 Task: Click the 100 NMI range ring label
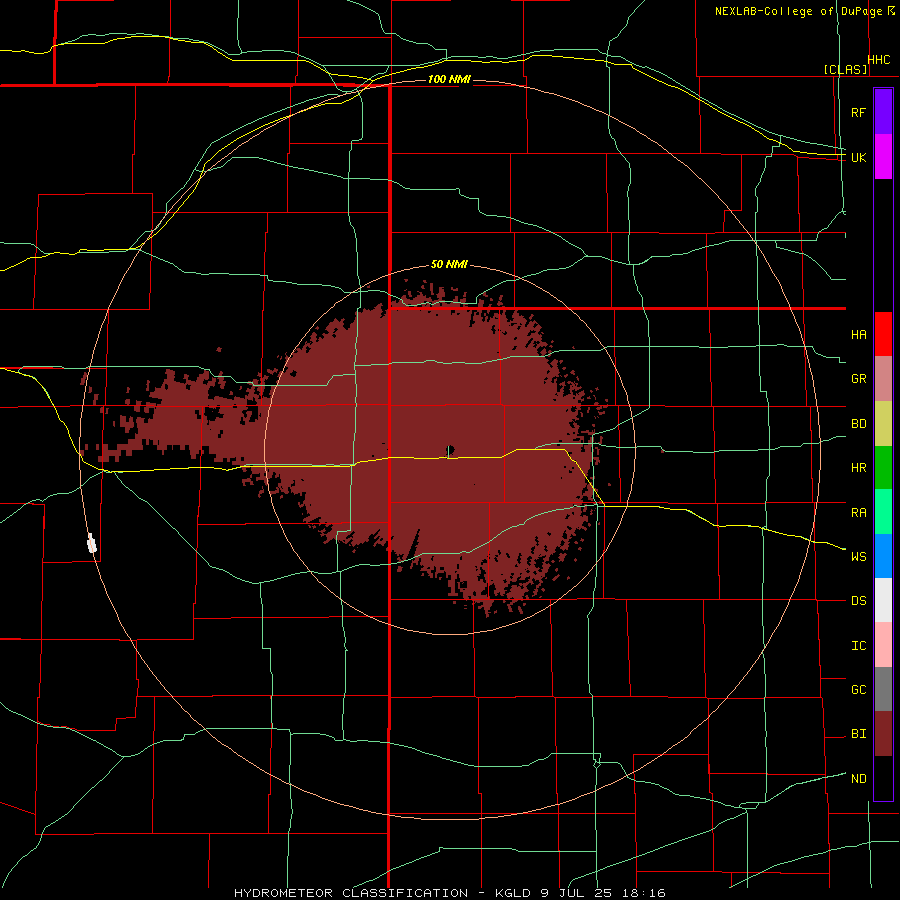pos(449,79)
